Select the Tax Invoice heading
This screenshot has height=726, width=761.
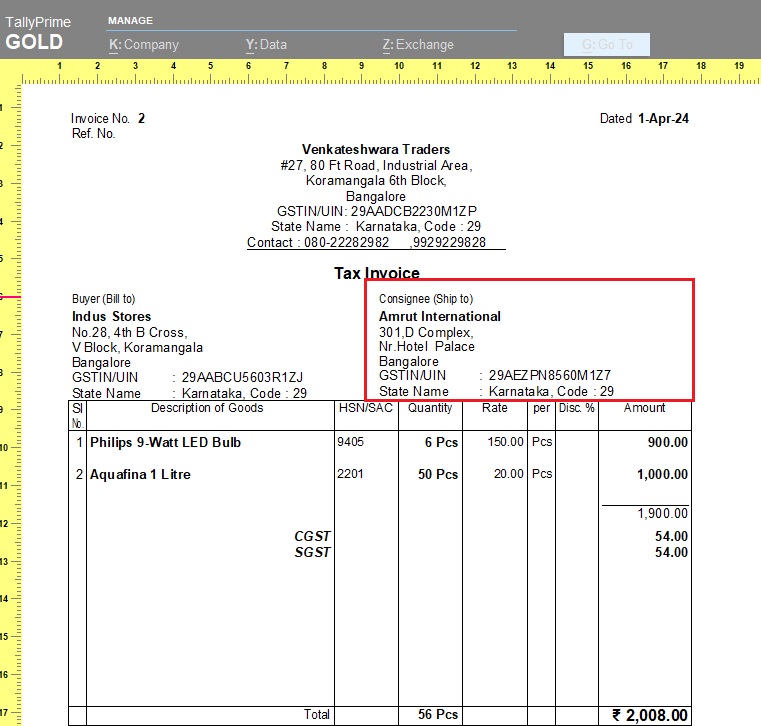coord(376,273)
